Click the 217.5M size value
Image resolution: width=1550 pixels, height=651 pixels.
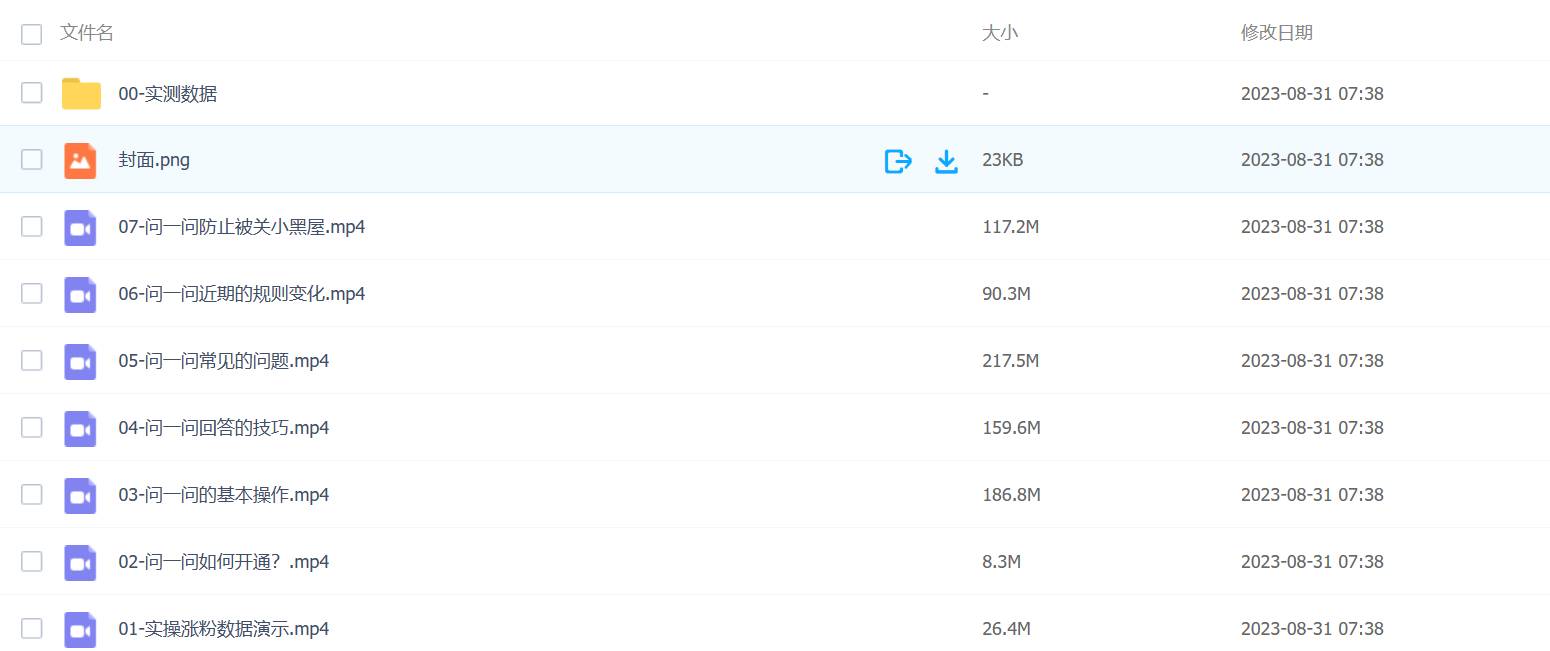[x=1011, y=361]
